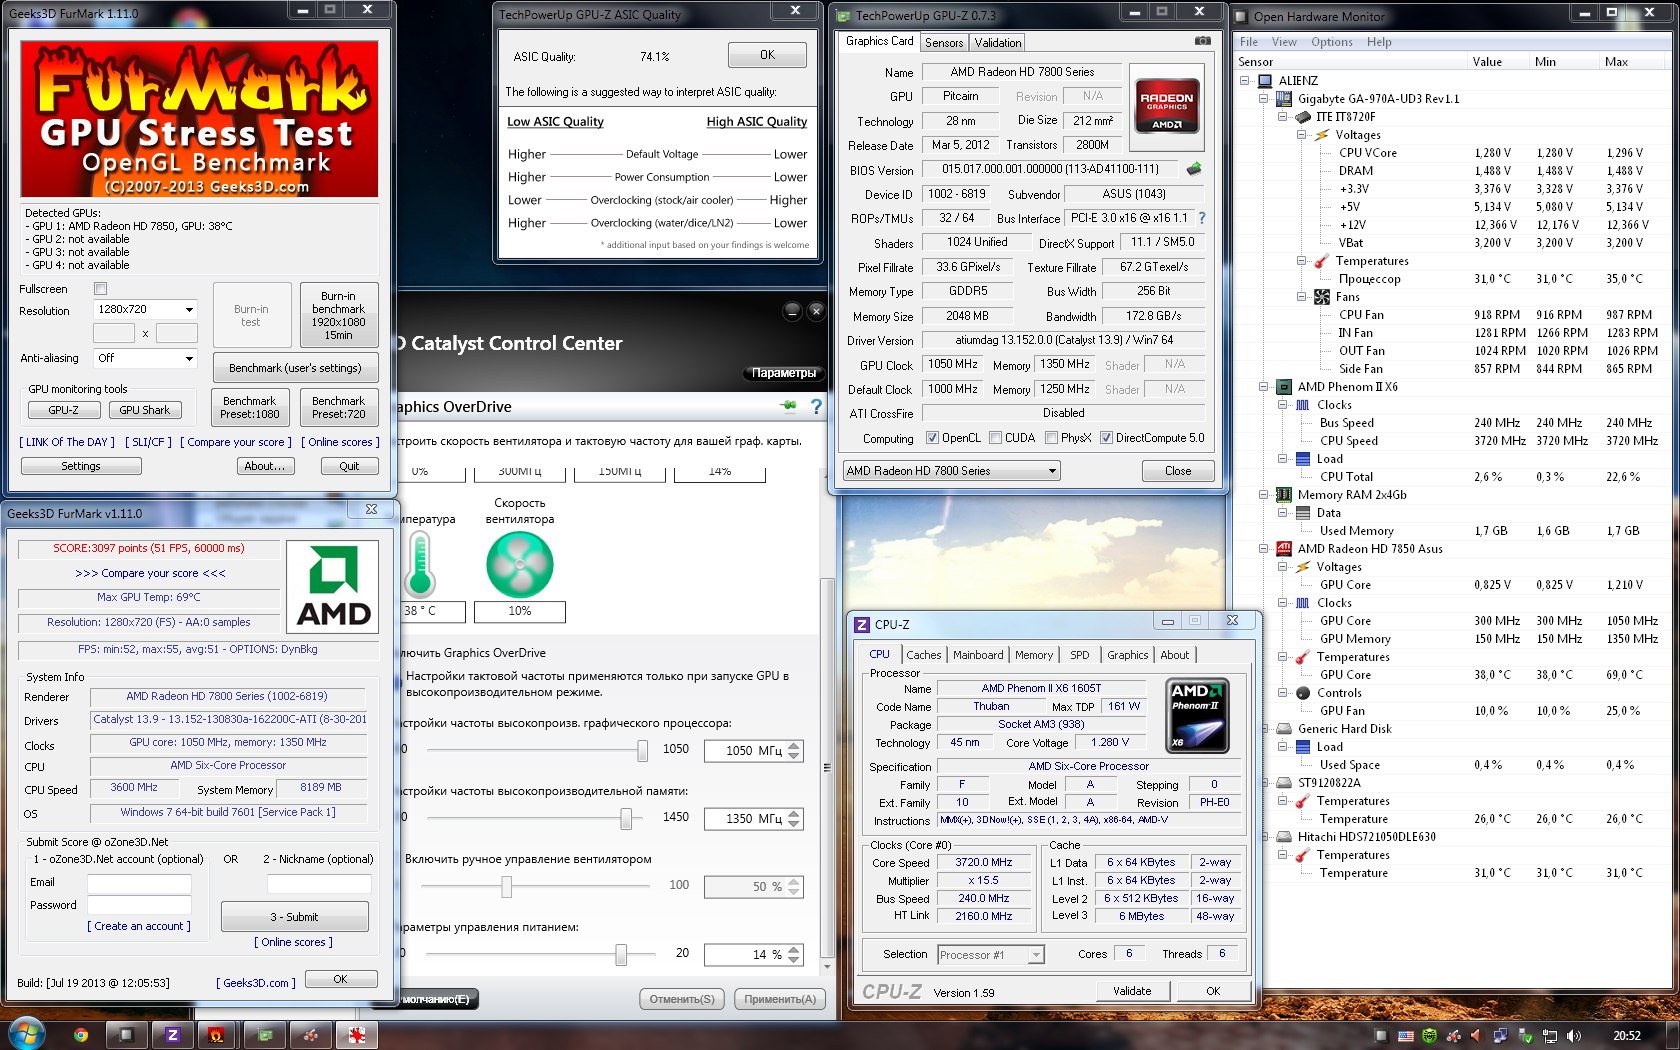Open the Anti-aliasing dropdown in FurMark
The image size is (1680, 1050).
(145, 358)
